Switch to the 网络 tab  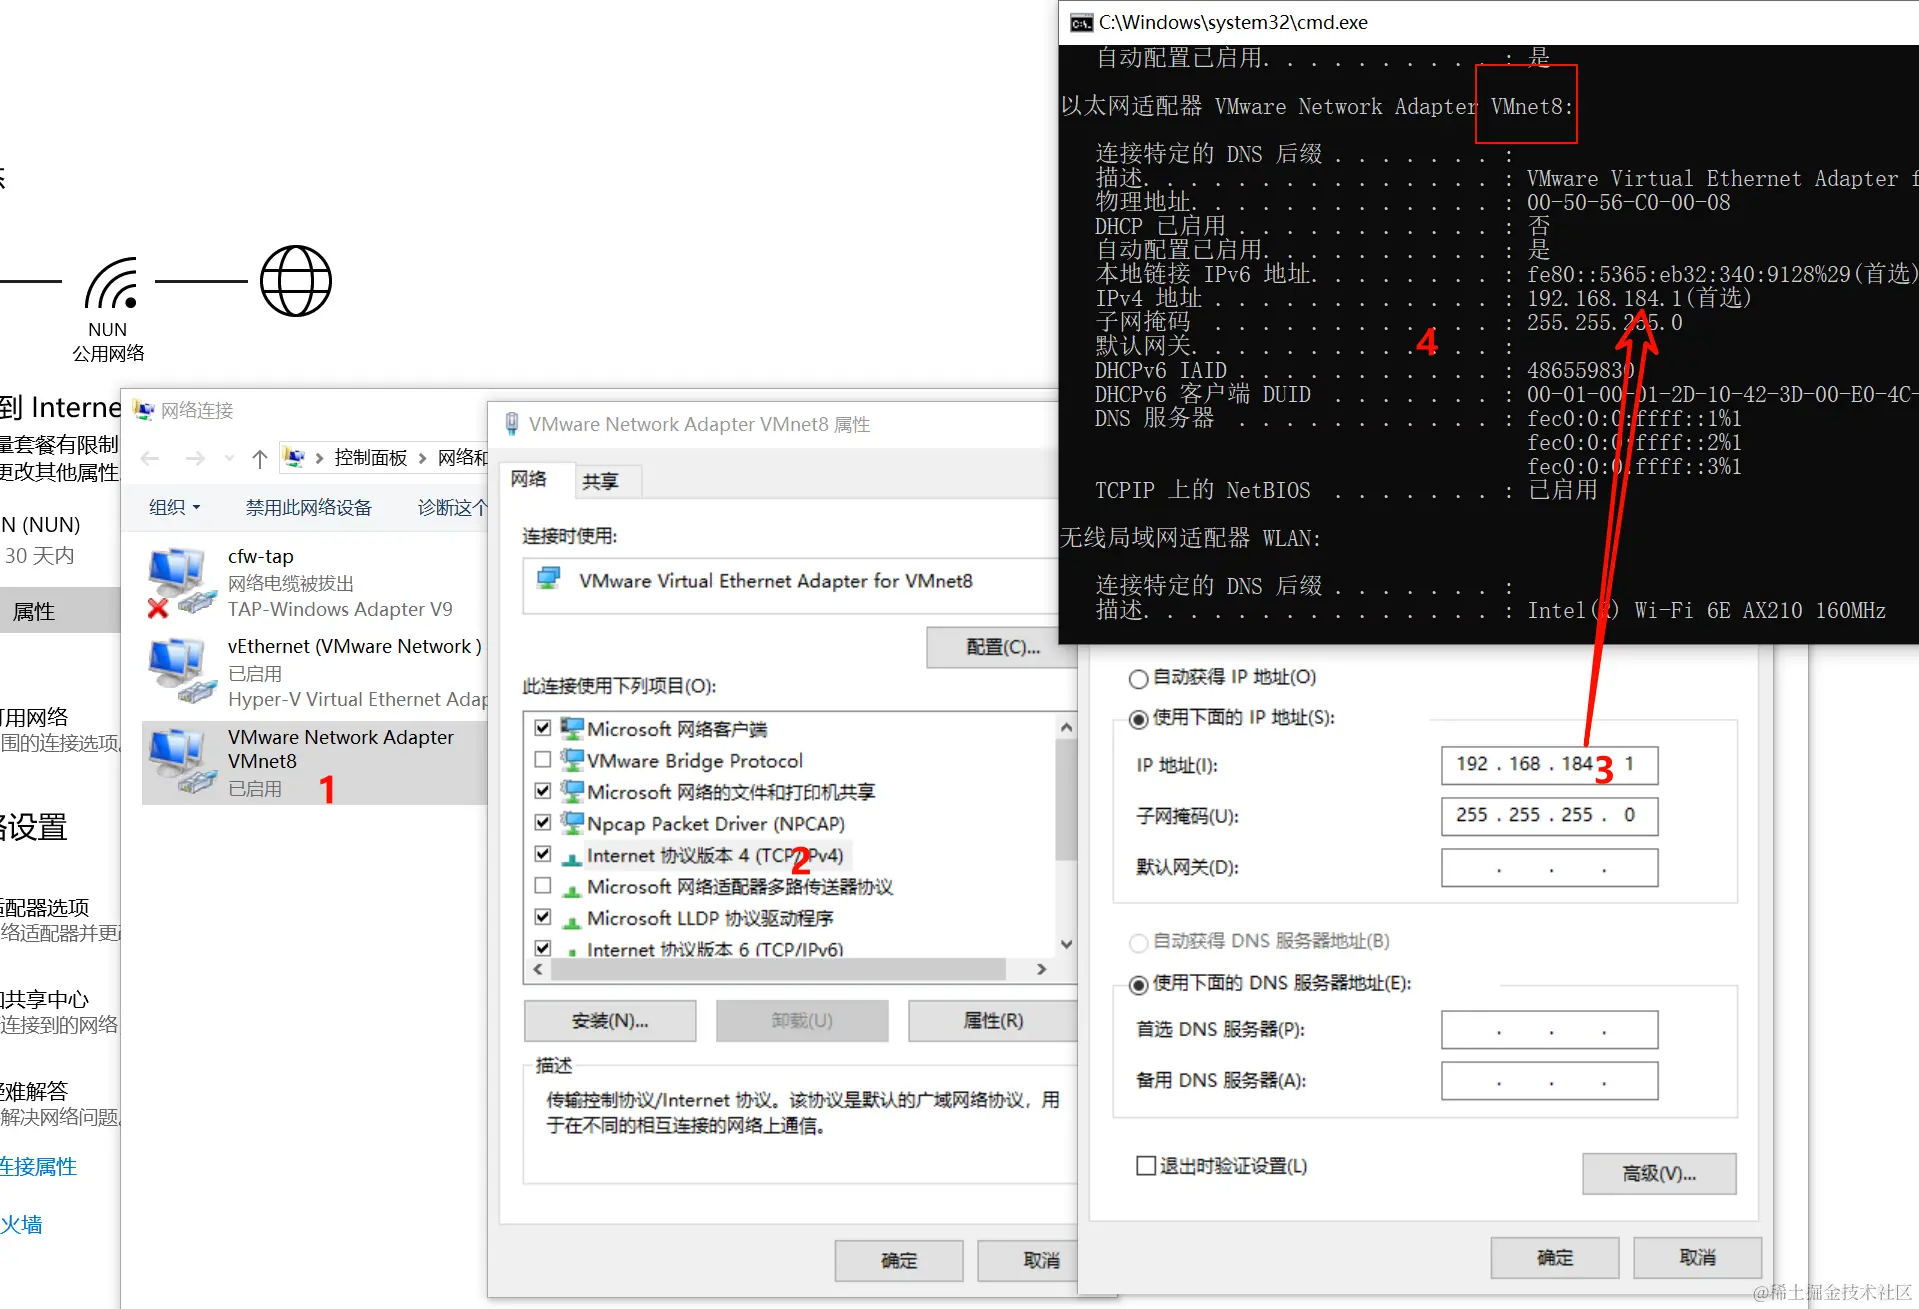529,479
